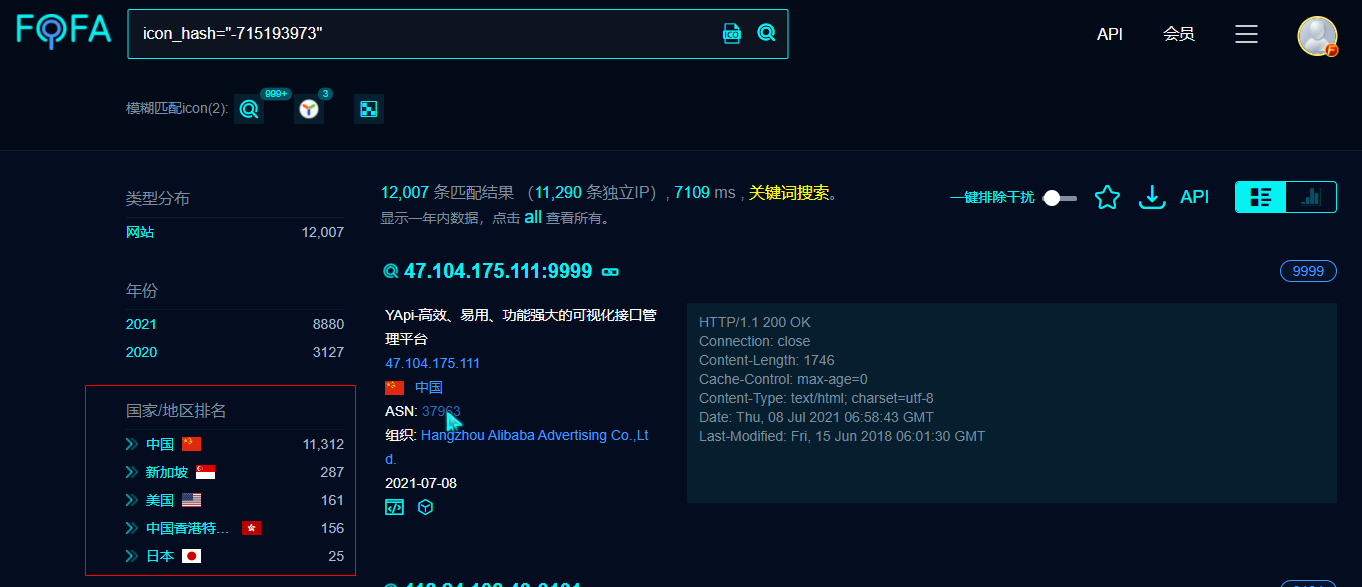Select the fuzzy match icon with badge 3
This screenshot has width=1362, height=587.
coord(309,109)
